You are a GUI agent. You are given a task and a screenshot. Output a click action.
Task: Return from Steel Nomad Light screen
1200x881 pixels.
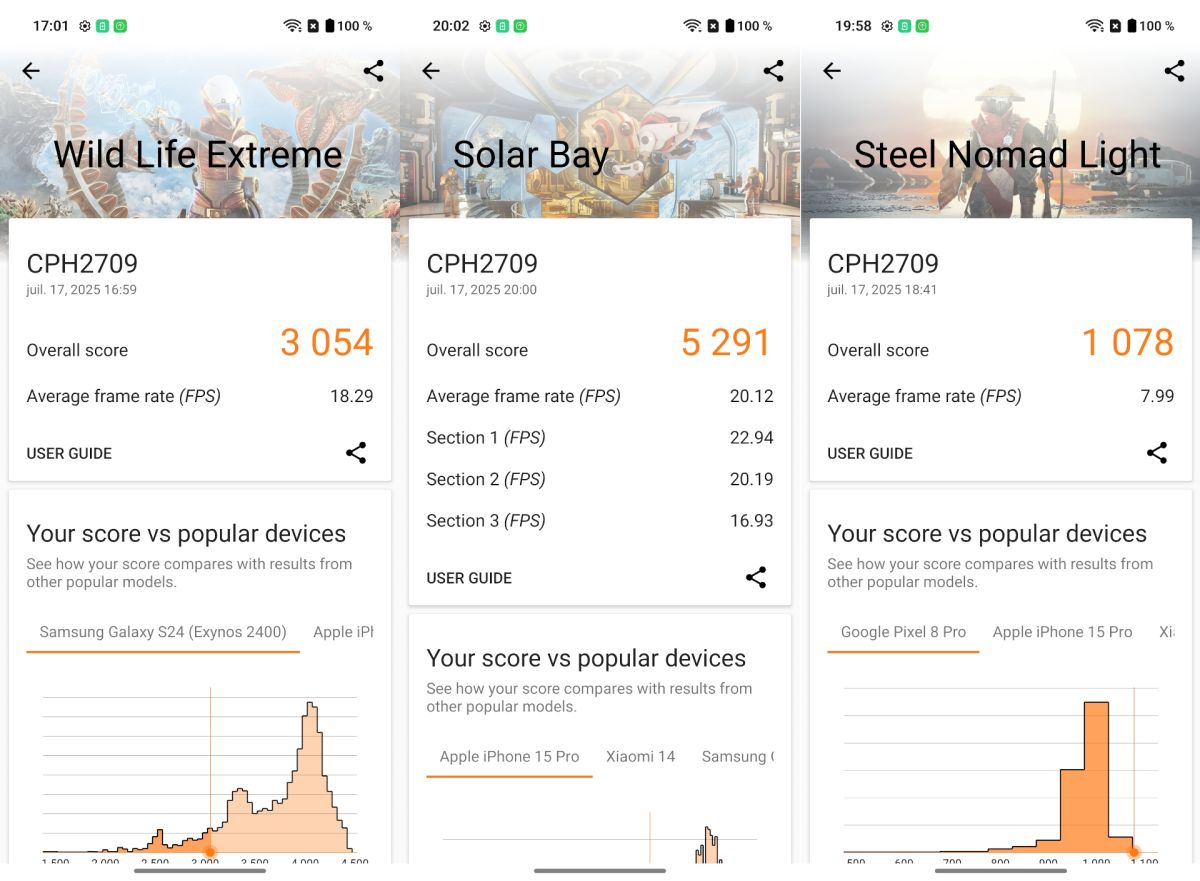[x=831, y=71]
